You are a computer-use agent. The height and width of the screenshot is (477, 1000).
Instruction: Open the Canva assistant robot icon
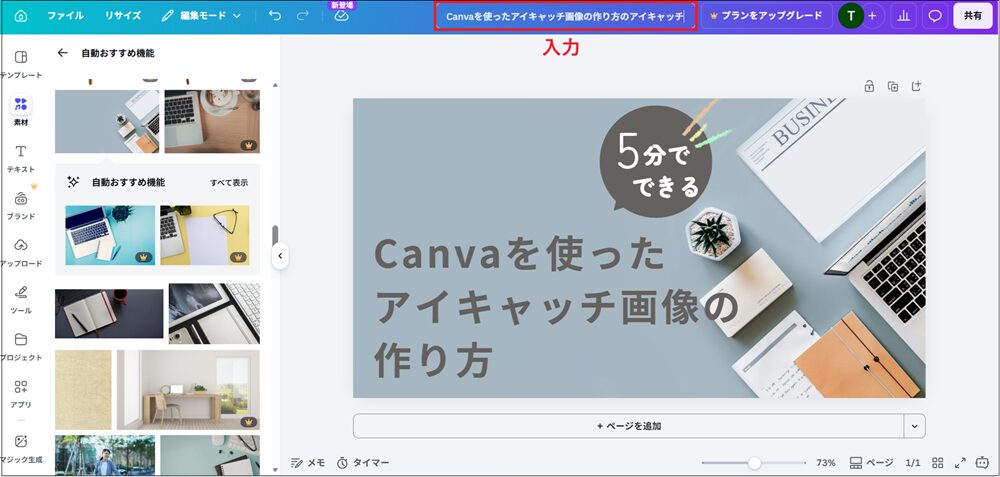pyautogui.click(x=982, y=463)
